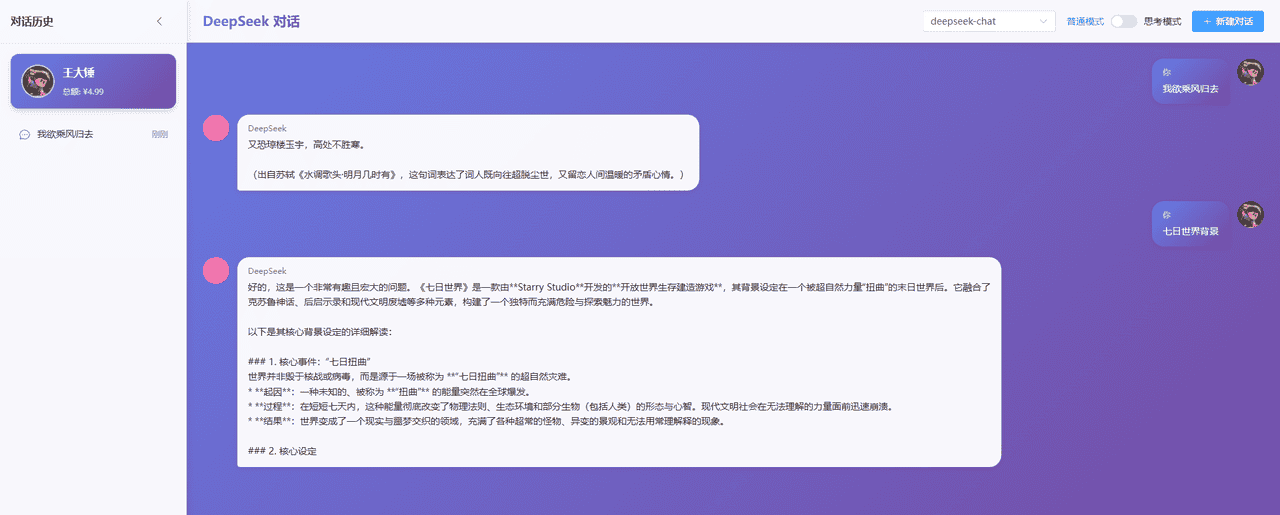The width and height of the screenshot is (1280, 515).
Task: Open the deepseek-chat model dropdown
Action: (989, 21)
